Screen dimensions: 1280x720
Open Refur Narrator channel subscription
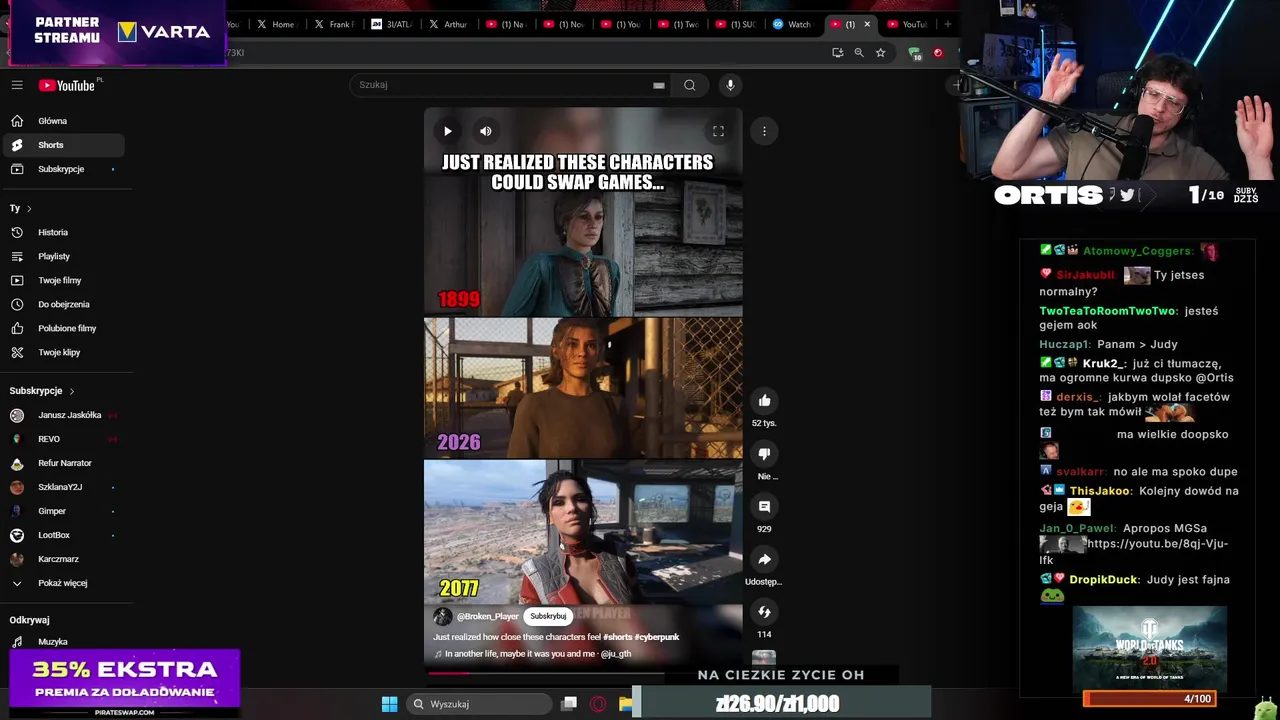pyautogui.click(x=62, y=463)
